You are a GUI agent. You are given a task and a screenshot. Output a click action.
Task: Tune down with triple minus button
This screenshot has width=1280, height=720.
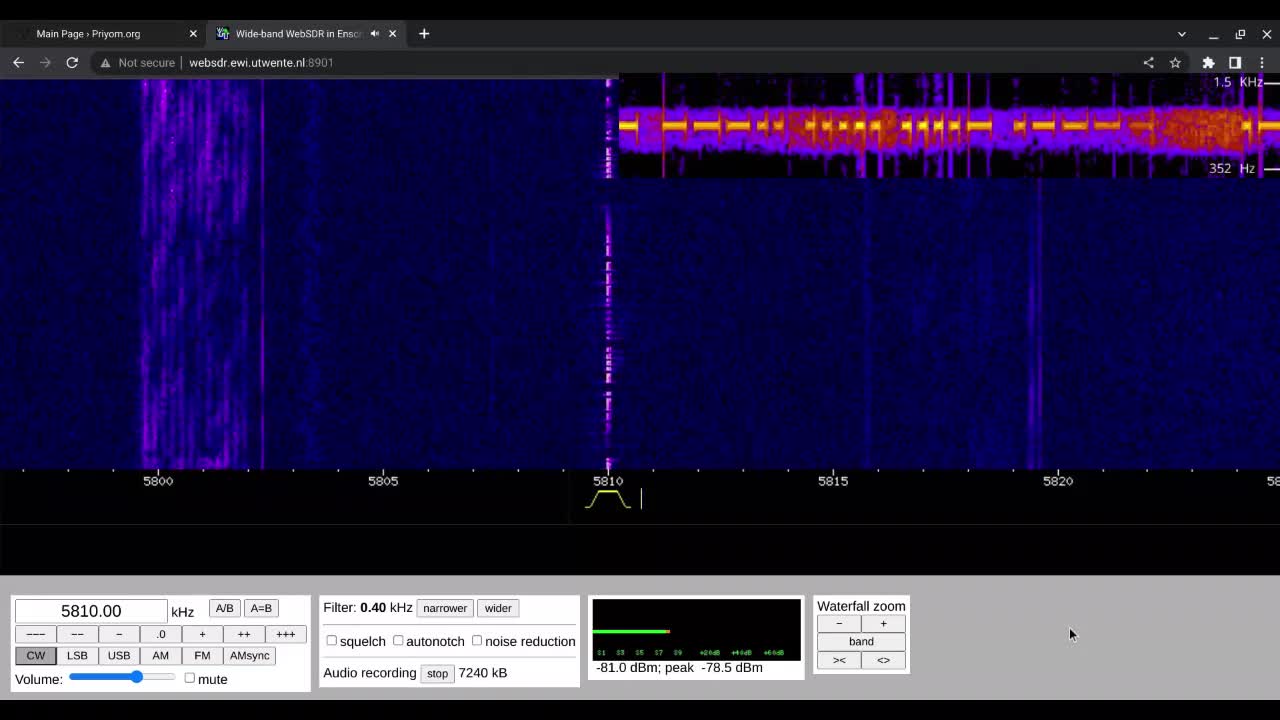coord(35,634)
